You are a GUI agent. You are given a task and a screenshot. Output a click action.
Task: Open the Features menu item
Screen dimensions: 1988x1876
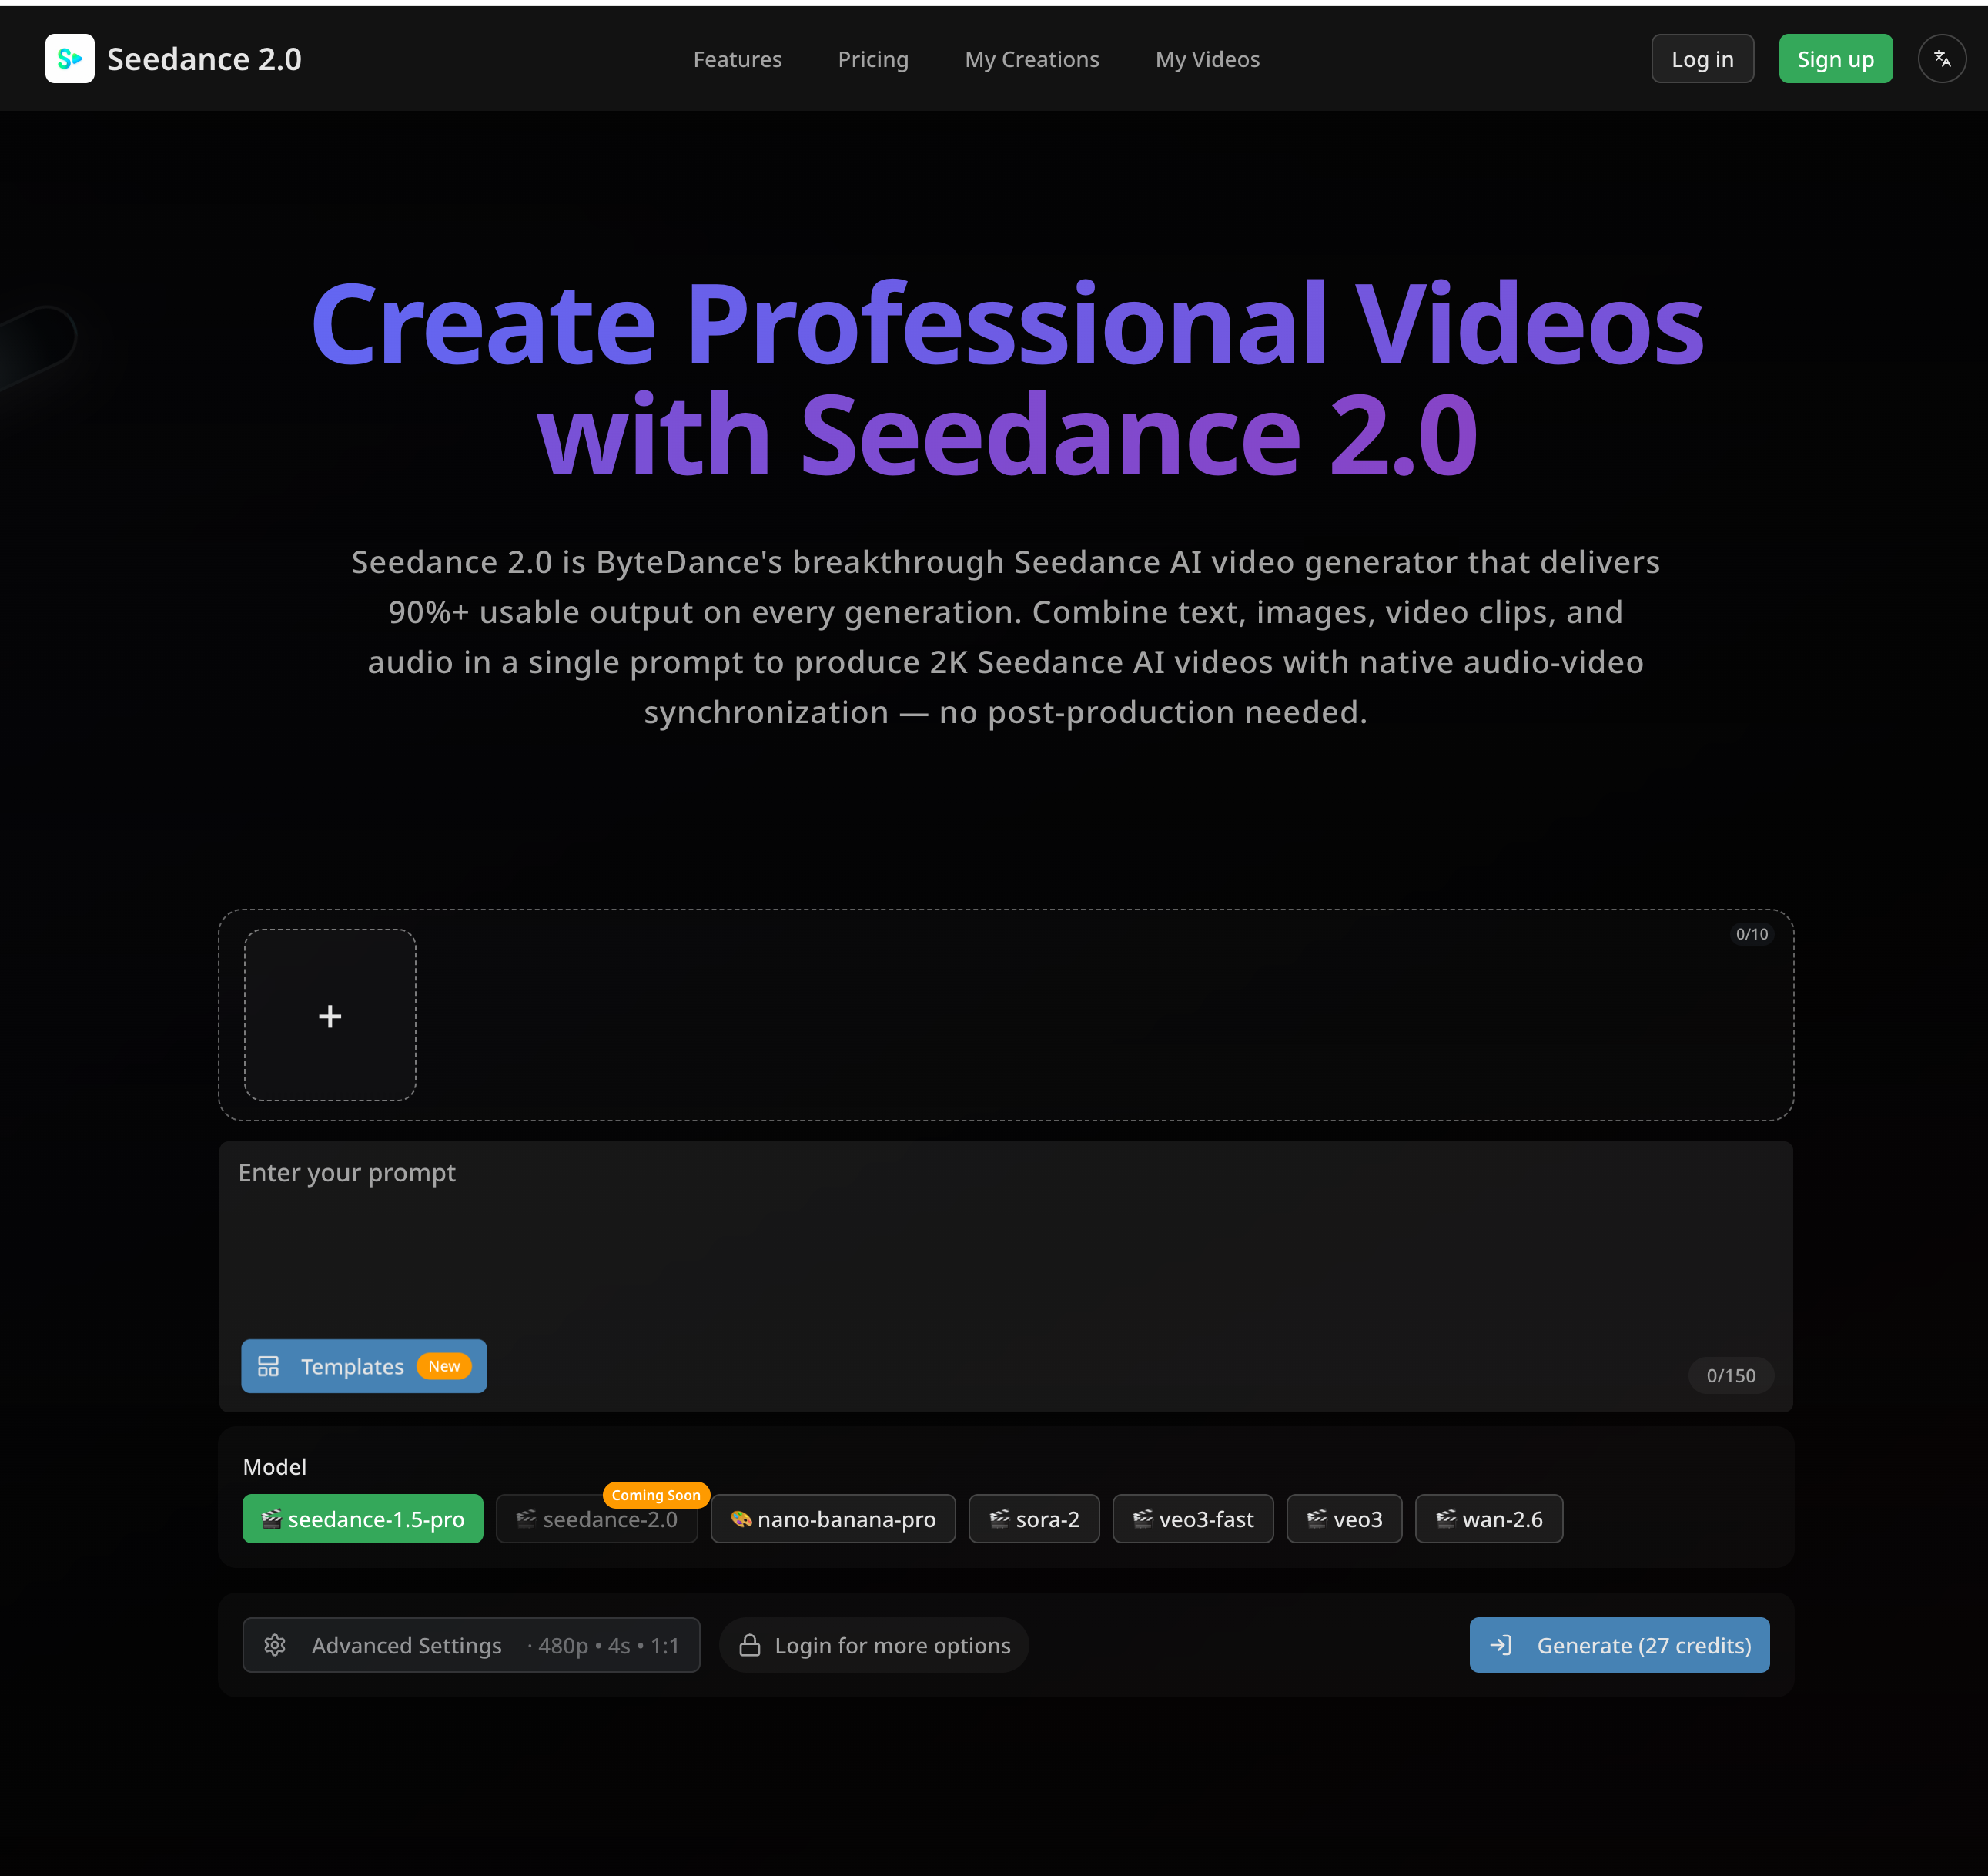click(x=737, y=58)
